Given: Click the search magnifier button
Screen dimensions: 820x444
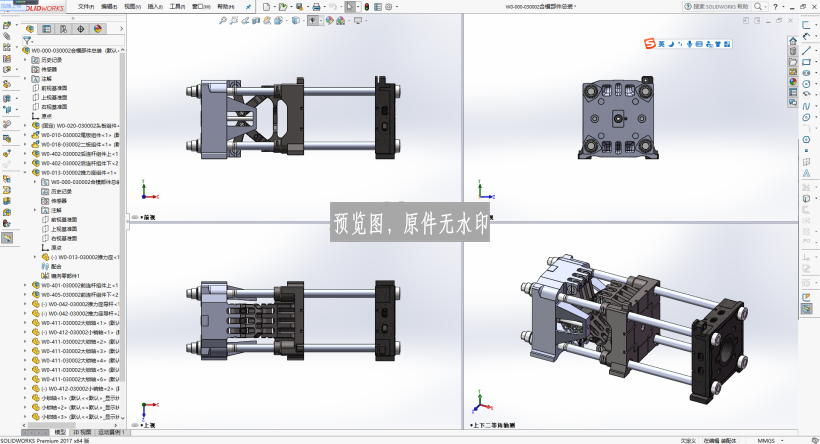Looking at the screenshot, I should click(x=758, y=7).
